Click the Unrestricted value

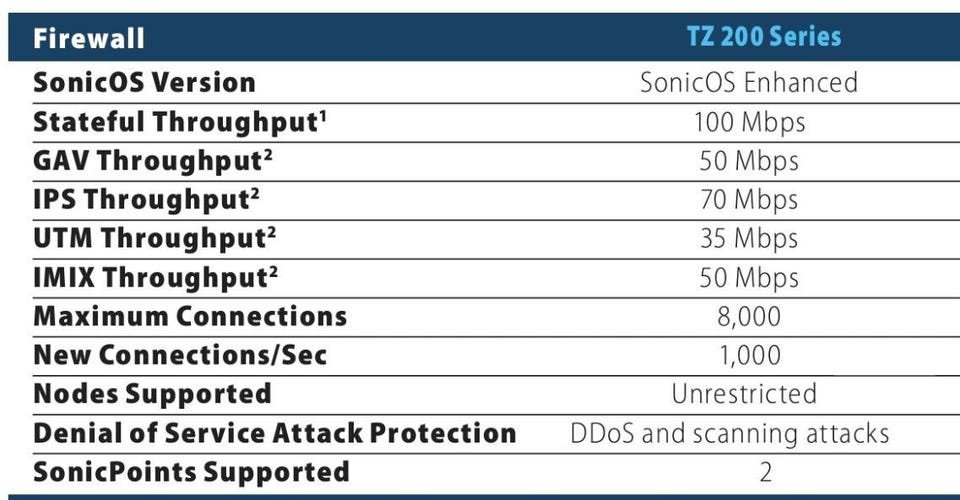point(744,394)
